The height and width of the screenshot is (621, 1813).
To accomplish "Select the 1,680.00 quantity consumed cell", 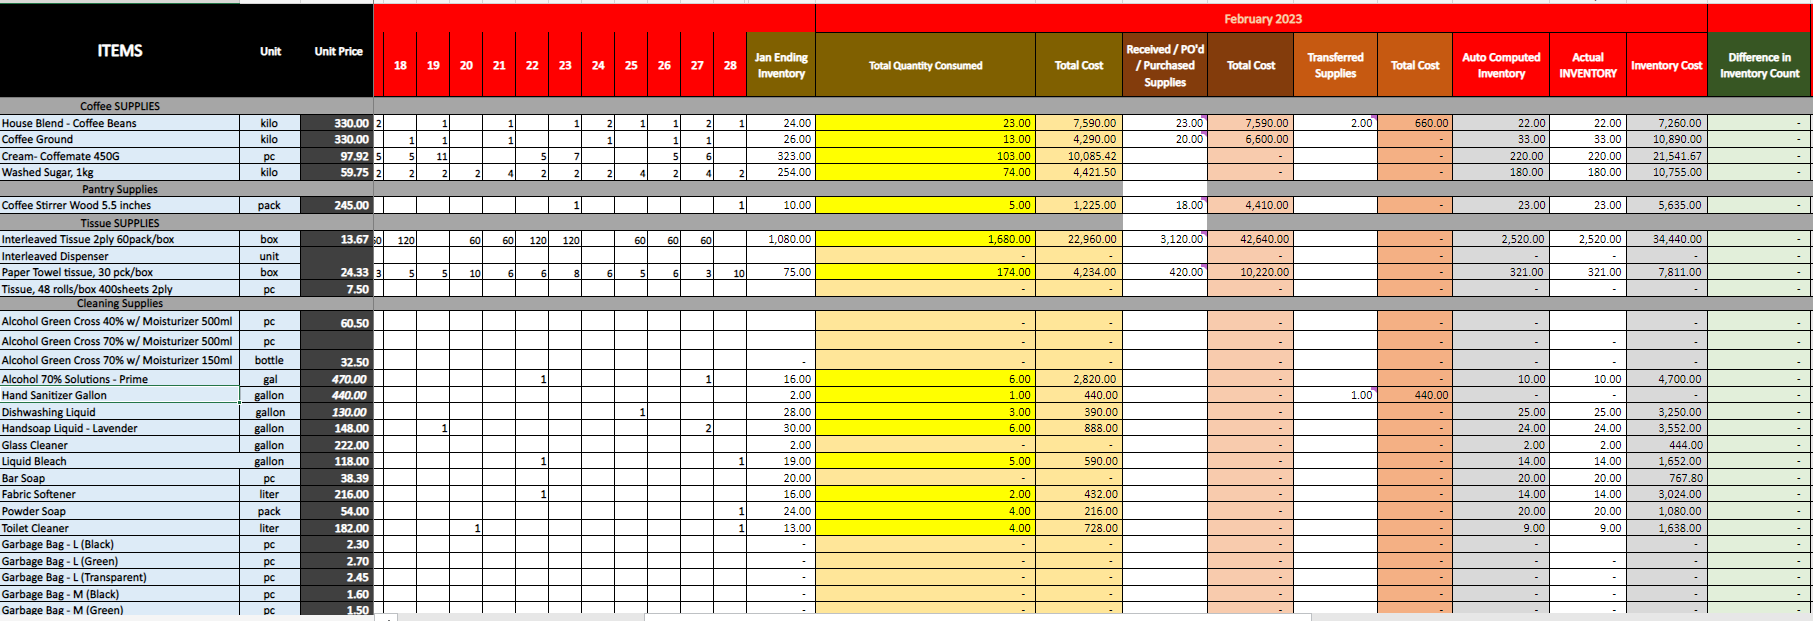I will coord(925,239).
